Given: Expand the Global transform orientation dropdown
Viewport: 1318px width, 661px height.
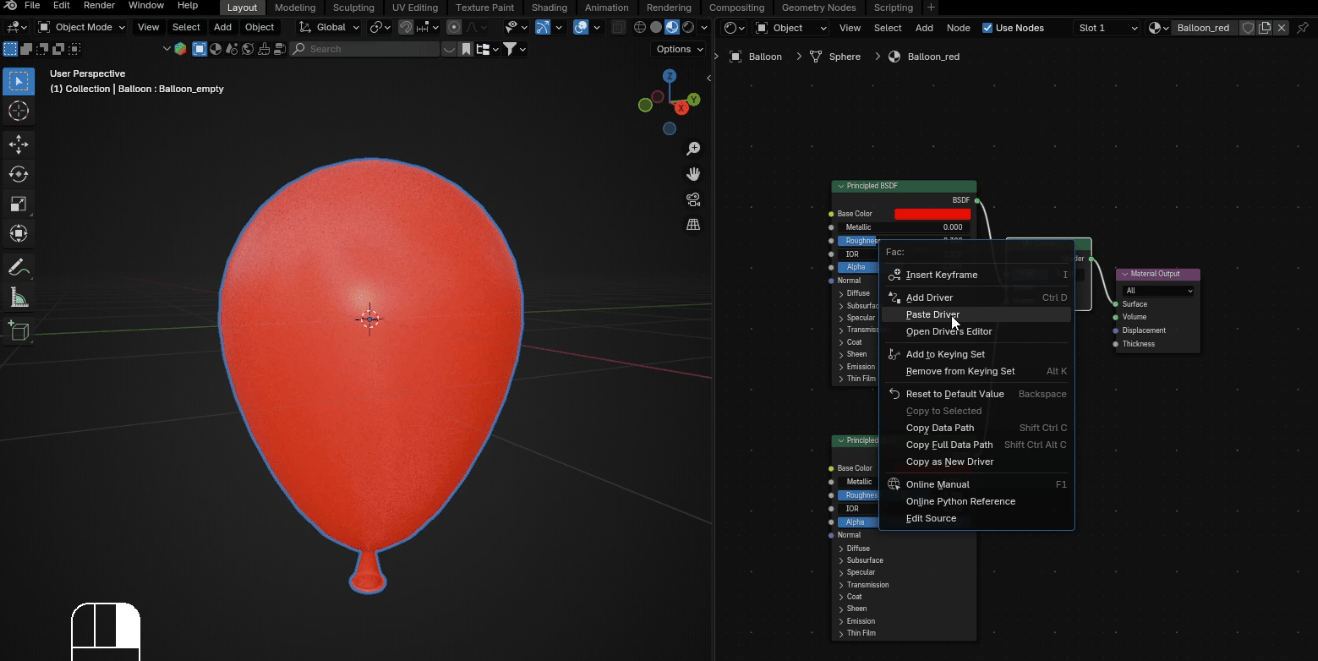Looking at the screenshot, I should coord(329,27).
